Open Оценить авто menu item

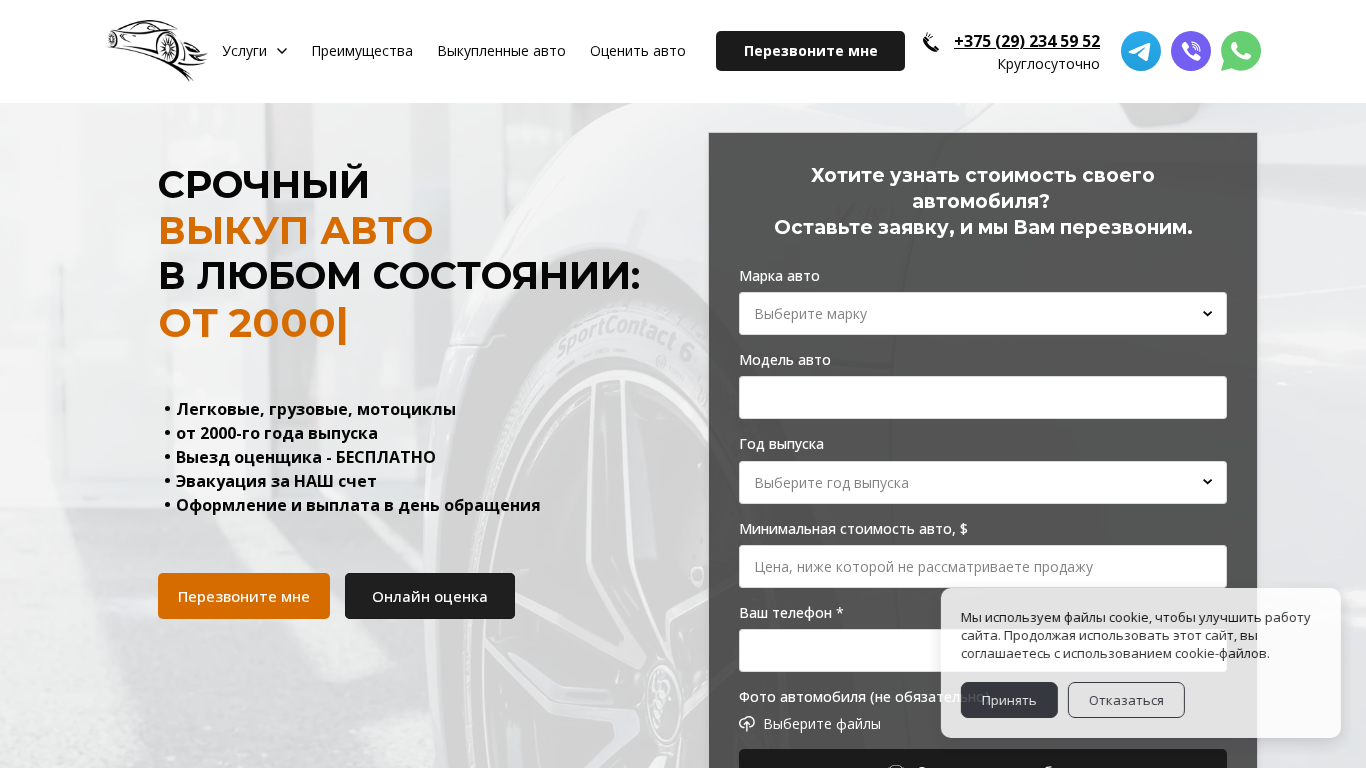[x=638, y=51]
